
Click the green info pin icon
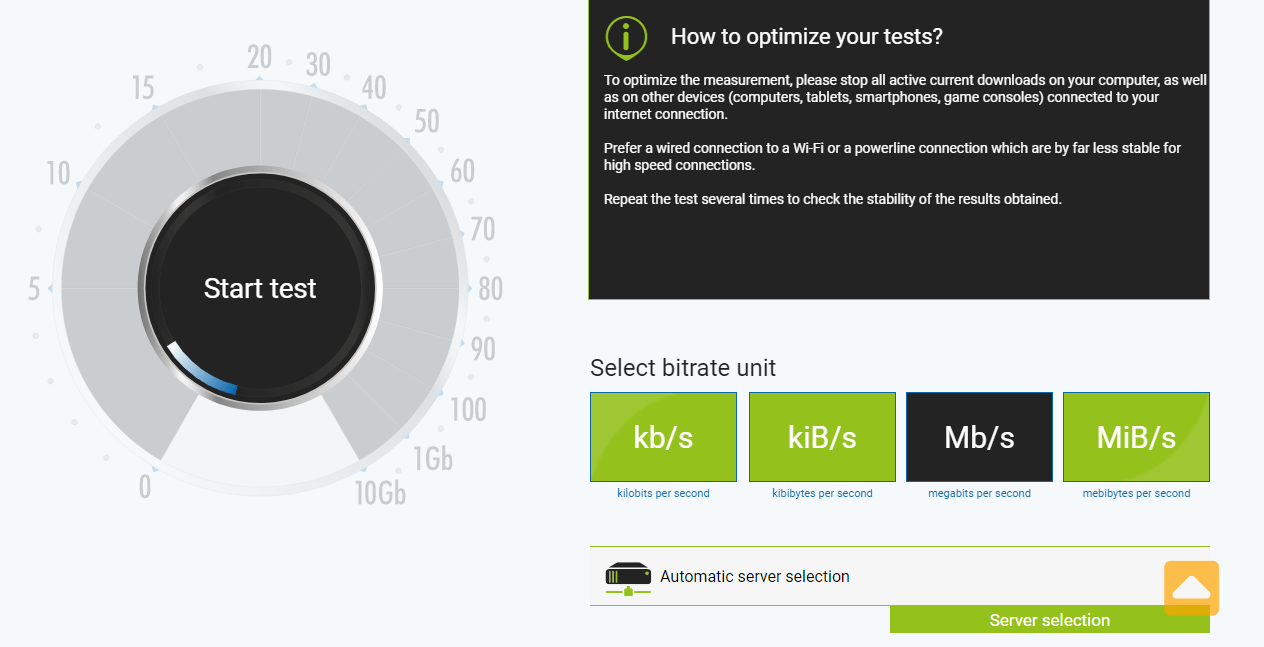(x=626, y=38)
